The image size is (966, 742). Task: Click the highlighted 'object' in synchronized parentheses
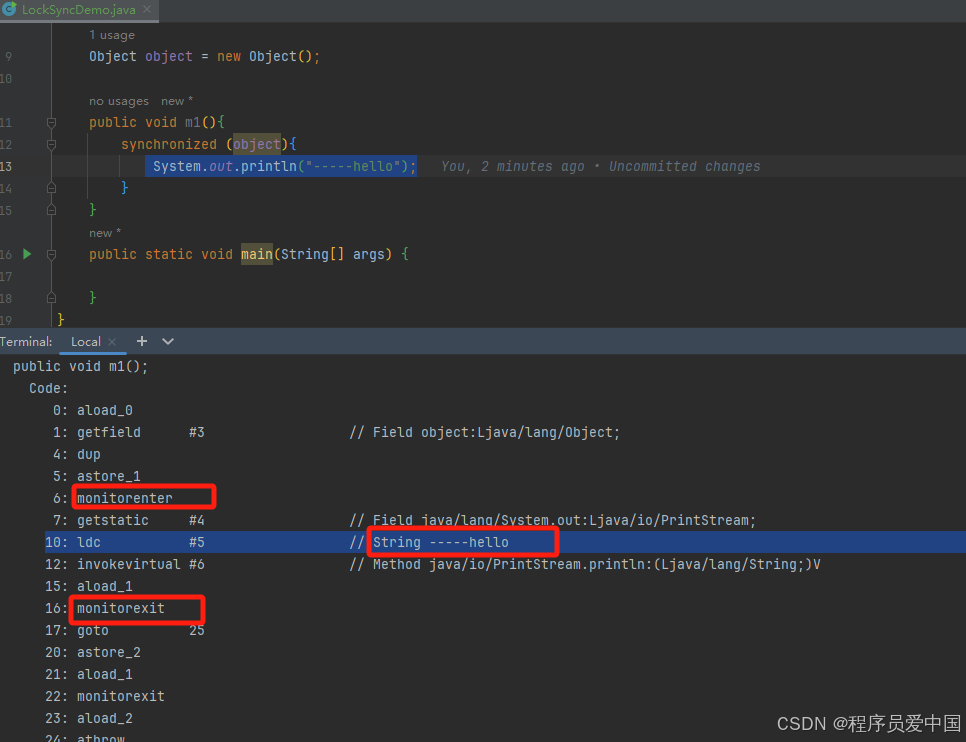coord(257,144)
